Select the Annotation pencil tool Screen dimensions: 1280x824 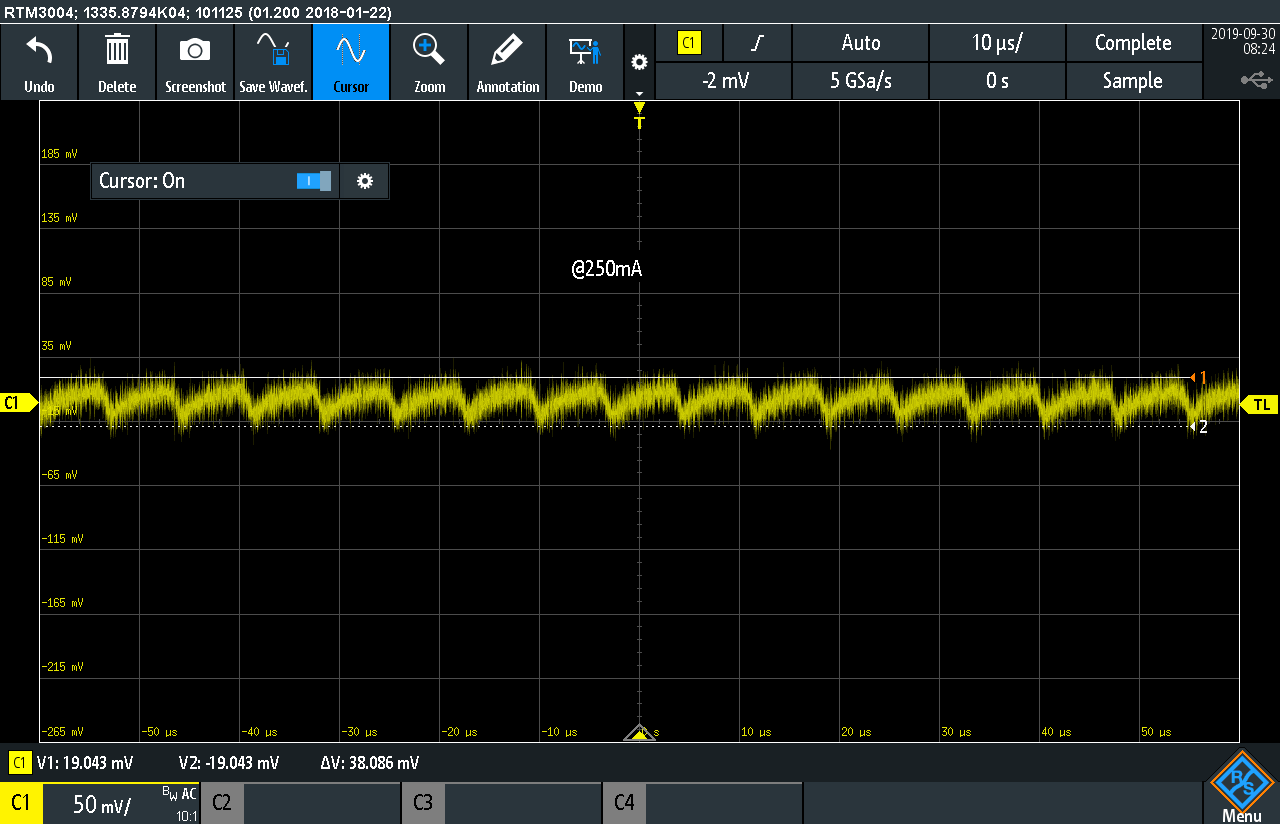coord(507,62)
